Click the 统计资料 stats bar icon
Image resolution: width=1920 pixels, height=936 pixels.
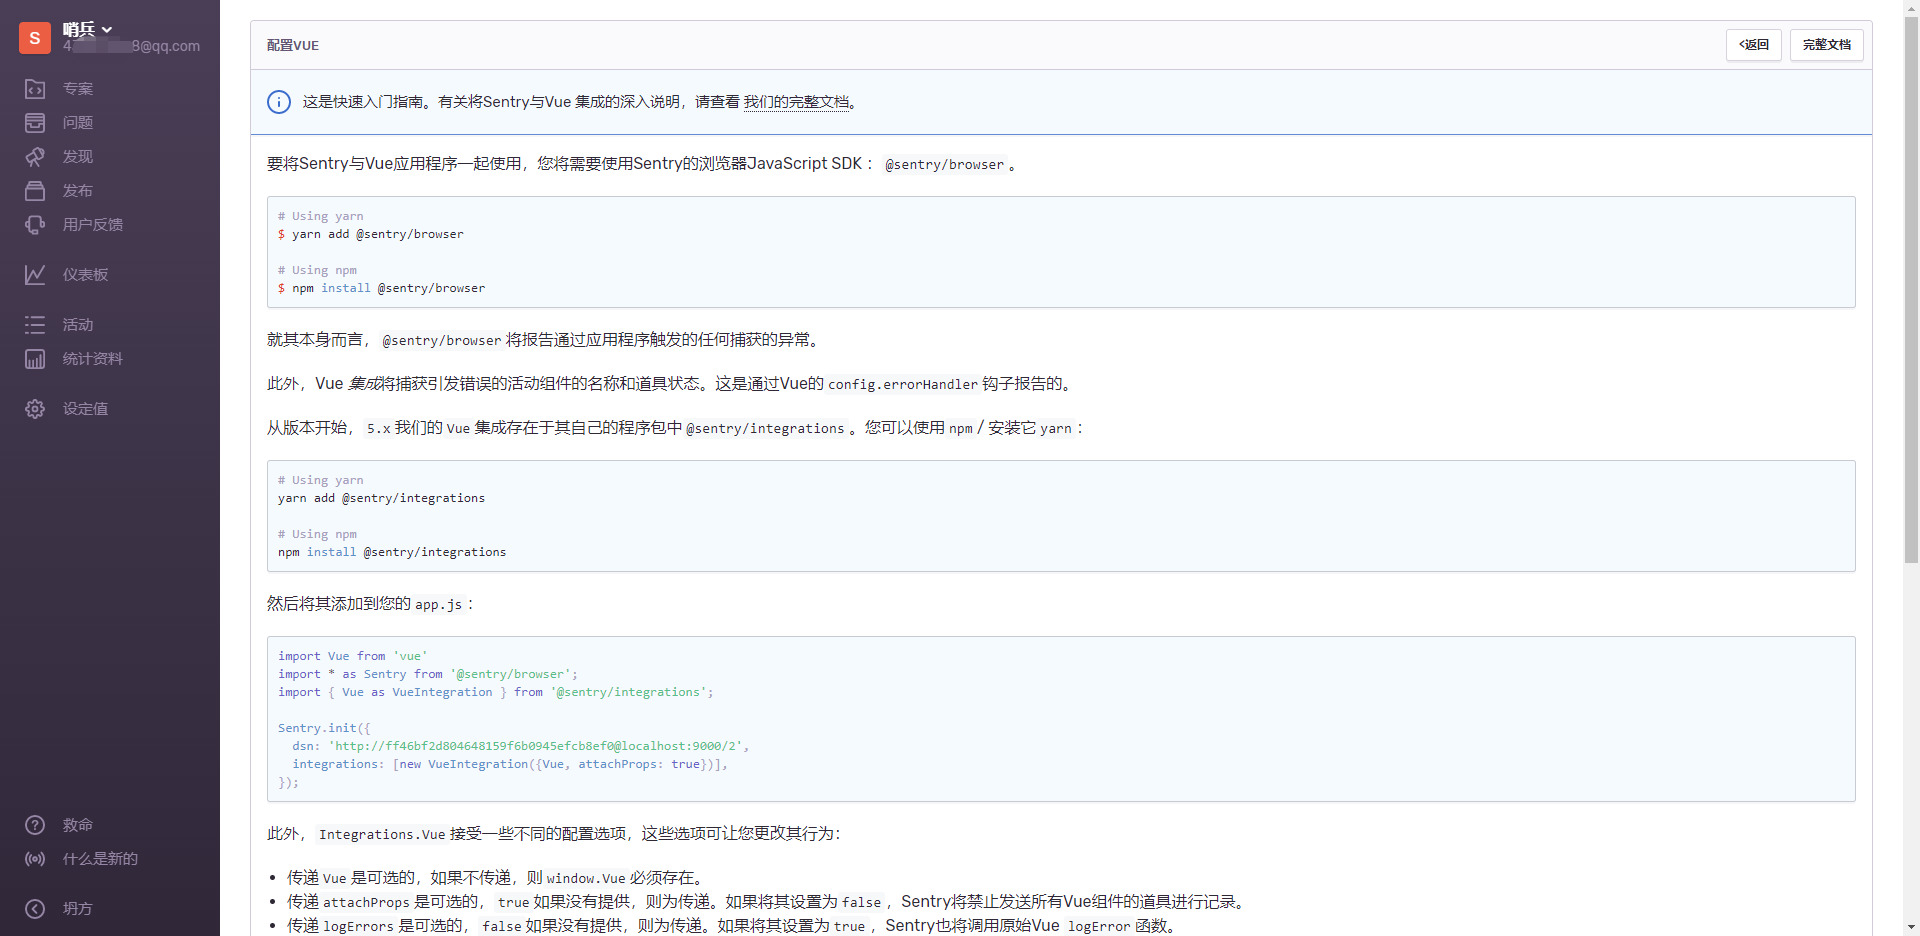pyautogui.click(x=35, y=359)
